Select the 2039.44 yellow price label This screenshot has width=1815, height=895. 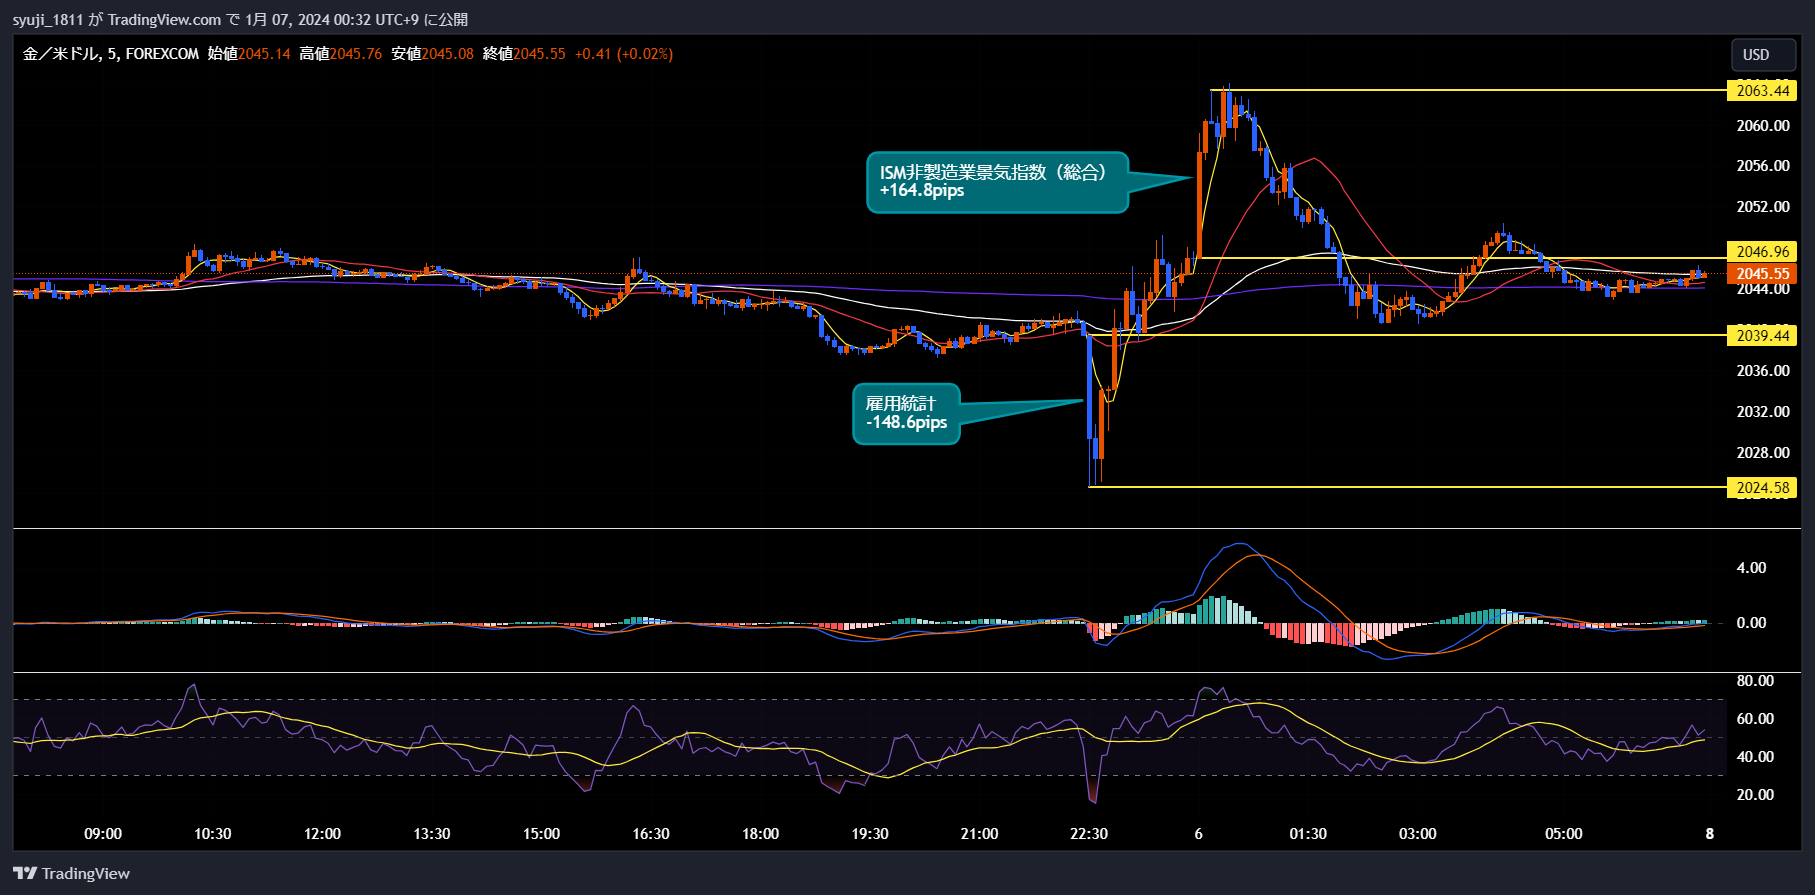pos(1762,336)
